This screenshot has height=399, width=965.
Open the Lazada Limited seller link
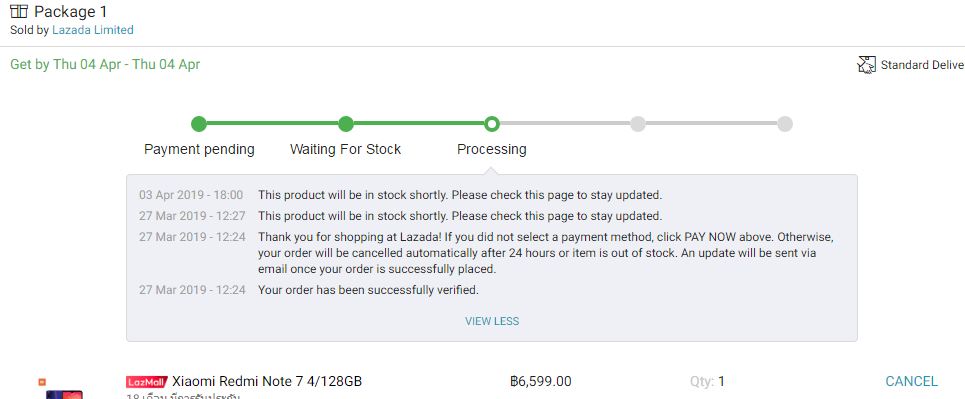(92, 30)
